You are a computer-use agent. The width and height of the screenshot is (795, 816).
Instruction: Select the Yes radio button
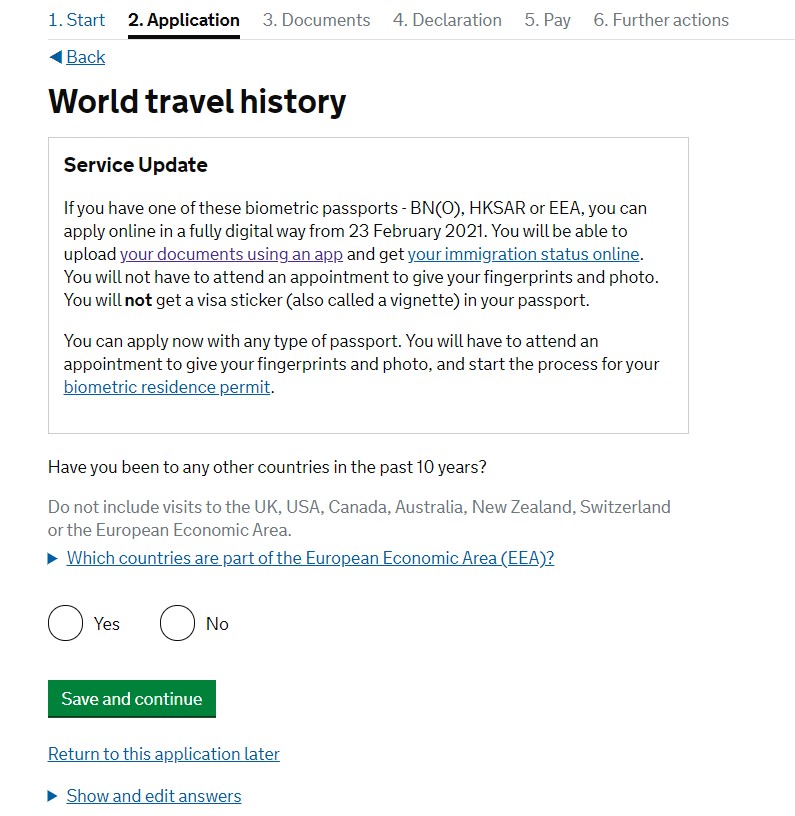(x=66, y=623)
